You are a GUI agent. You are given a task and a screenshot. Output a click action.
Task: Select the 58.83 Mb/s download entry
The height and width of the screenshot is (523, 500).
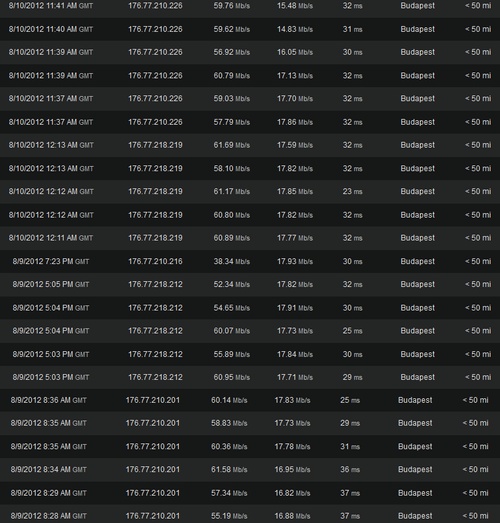[x=250, y=423]
